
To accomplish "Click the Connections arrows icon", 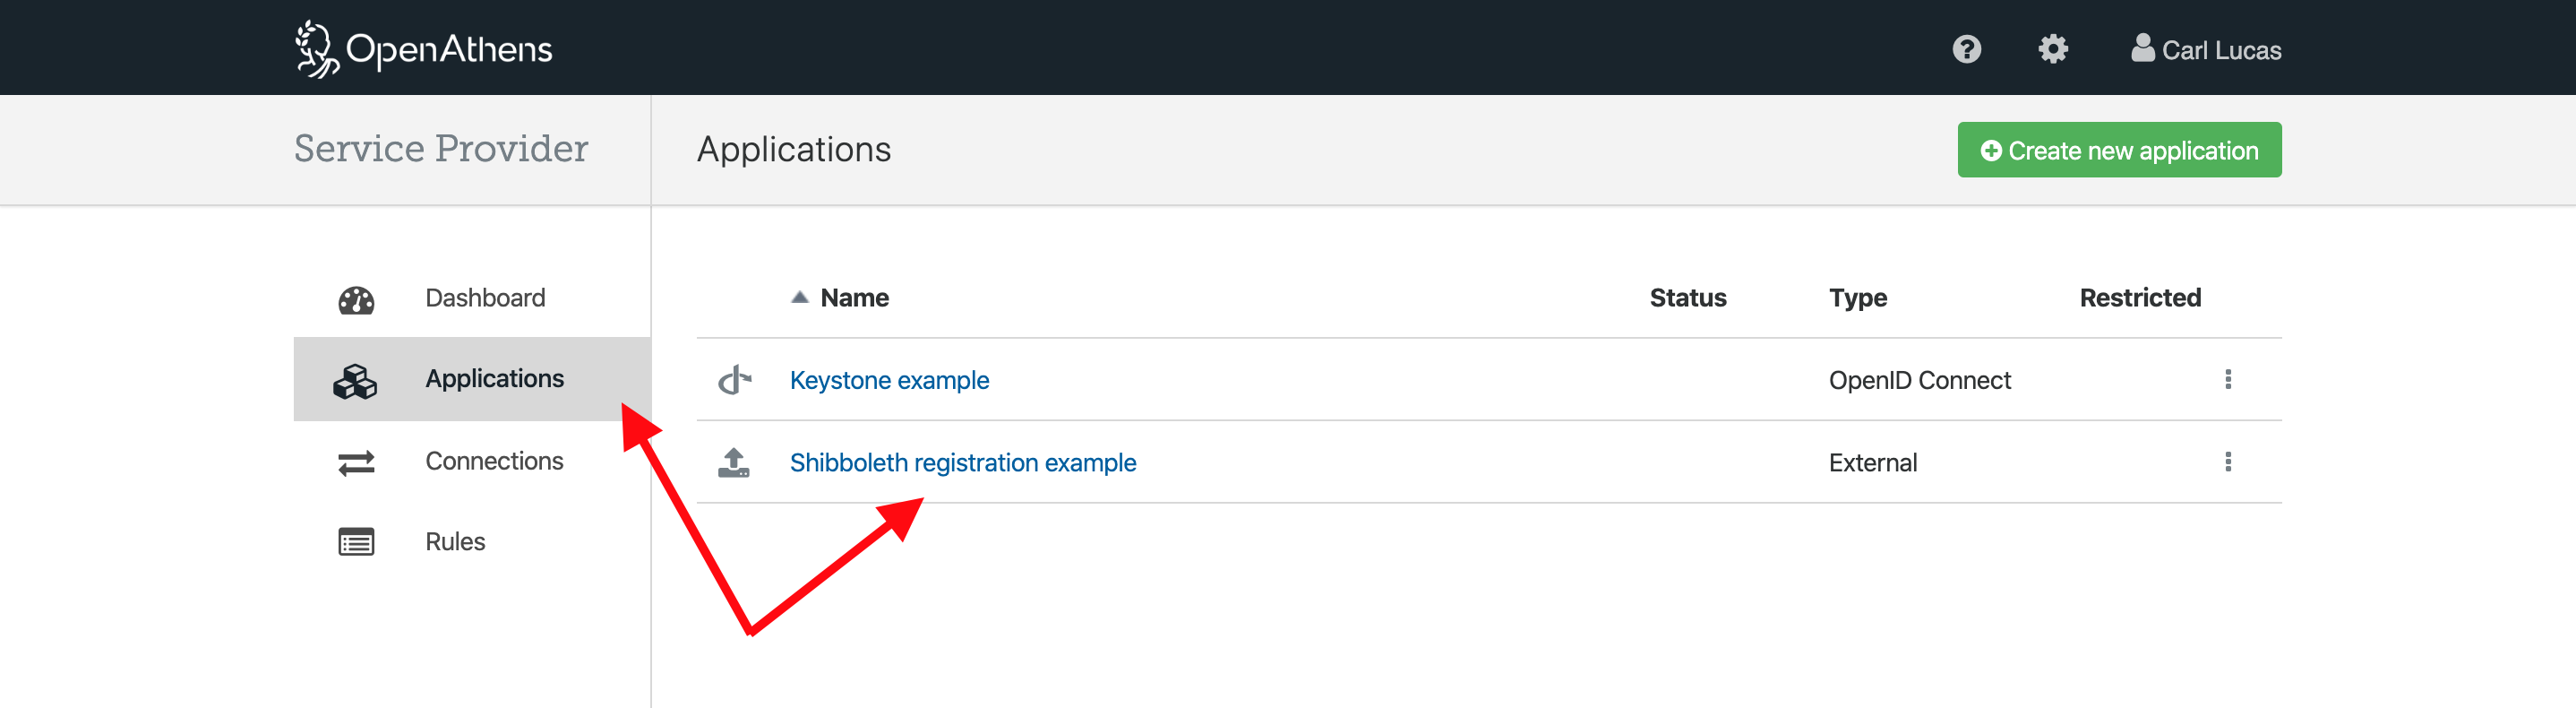I will click(x=356, y=462).
